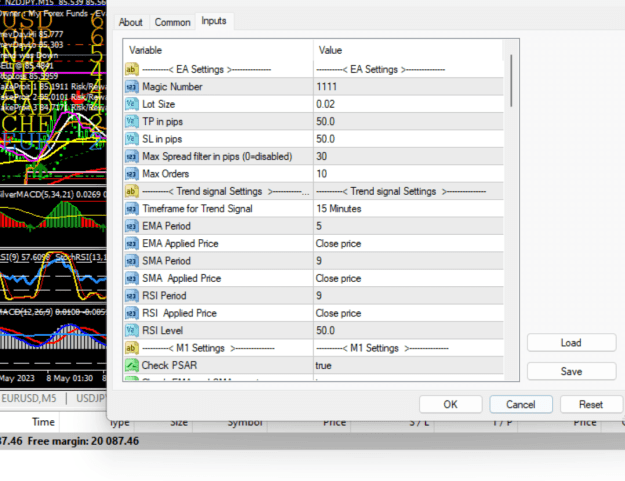Screen dimensions: 625x481
Task: Click the M1 Settings string icon
Action: click(132, 348)
